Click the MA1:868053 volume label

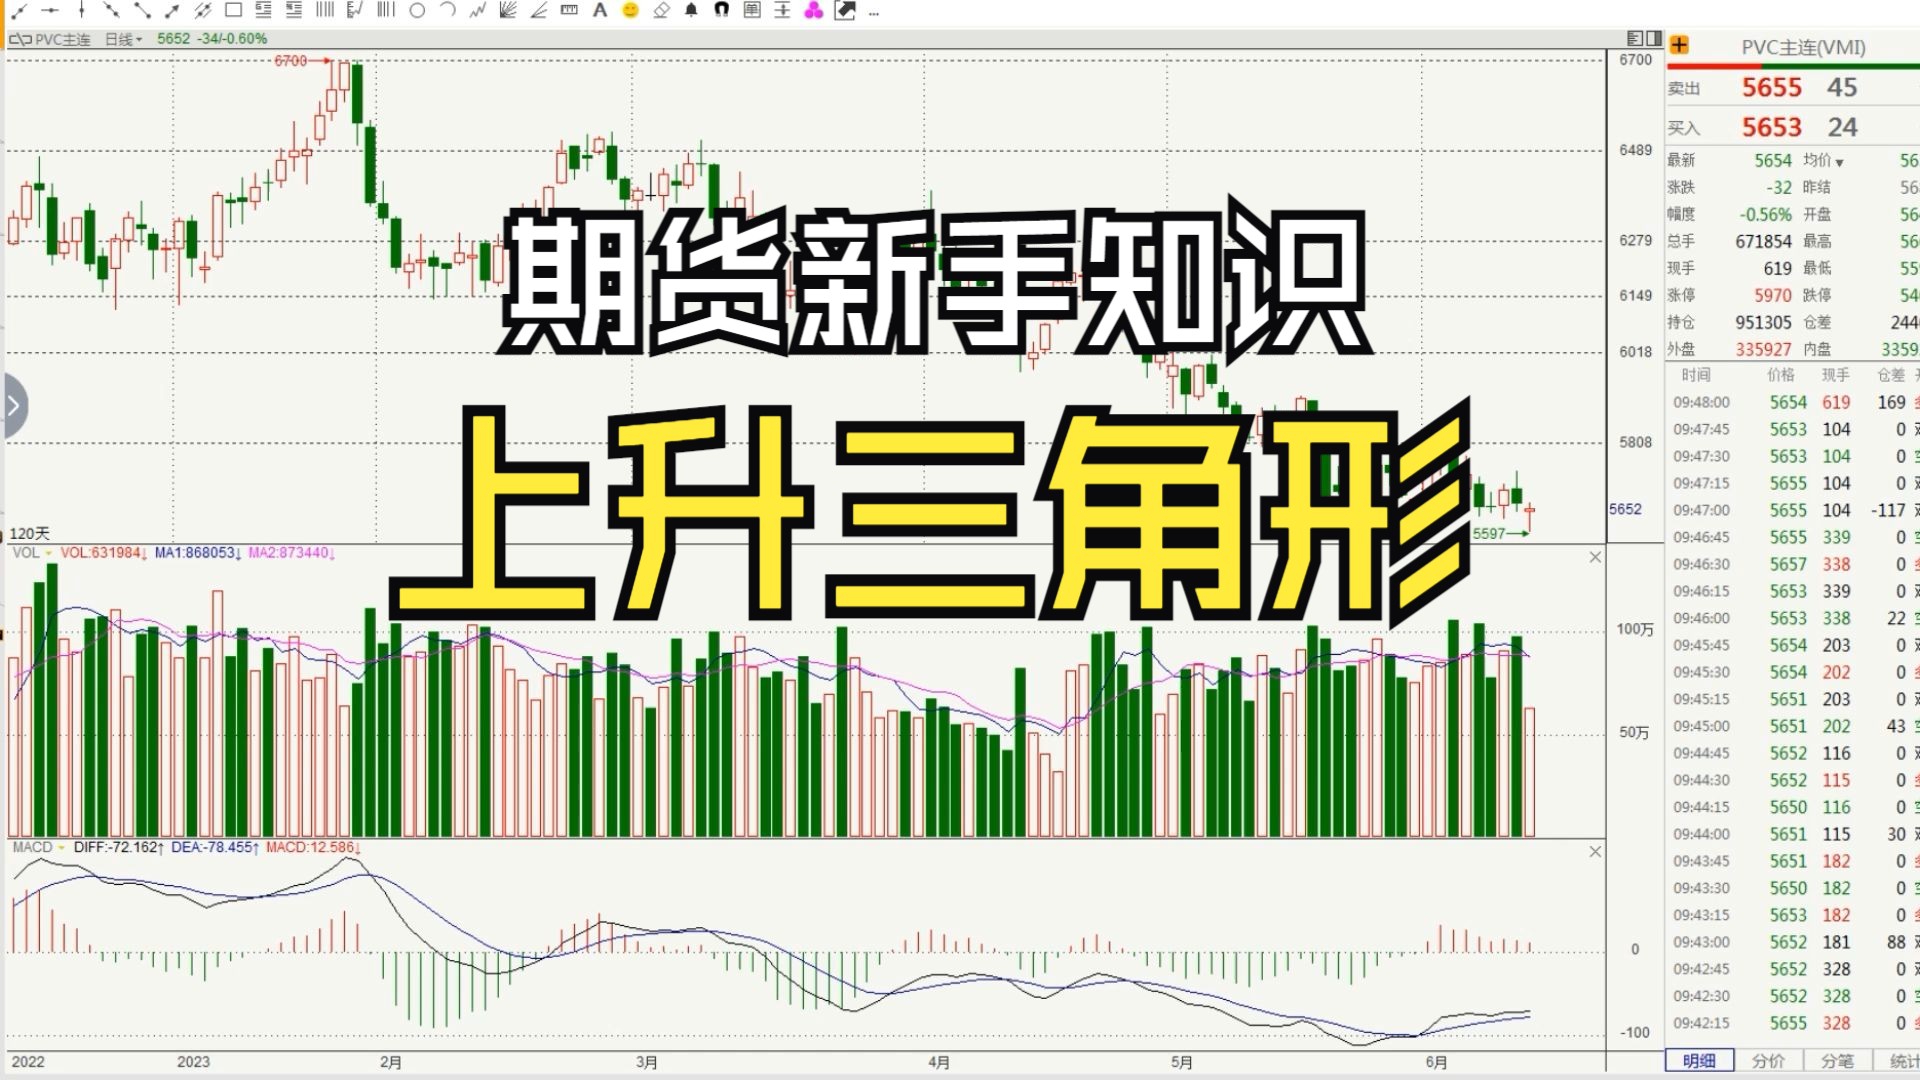pyautogui.click(x=197, y=553)
